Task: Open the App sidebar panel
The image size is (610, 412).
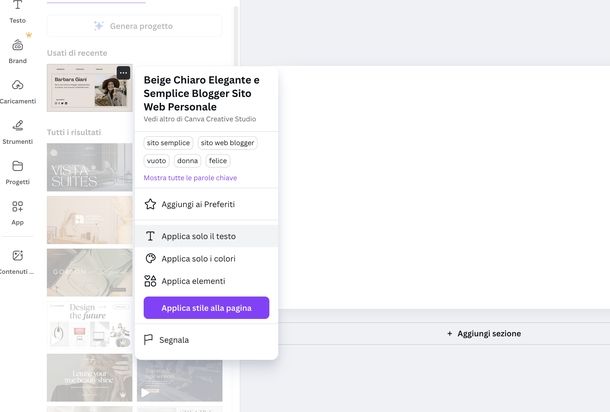Action: pos(18,213)
